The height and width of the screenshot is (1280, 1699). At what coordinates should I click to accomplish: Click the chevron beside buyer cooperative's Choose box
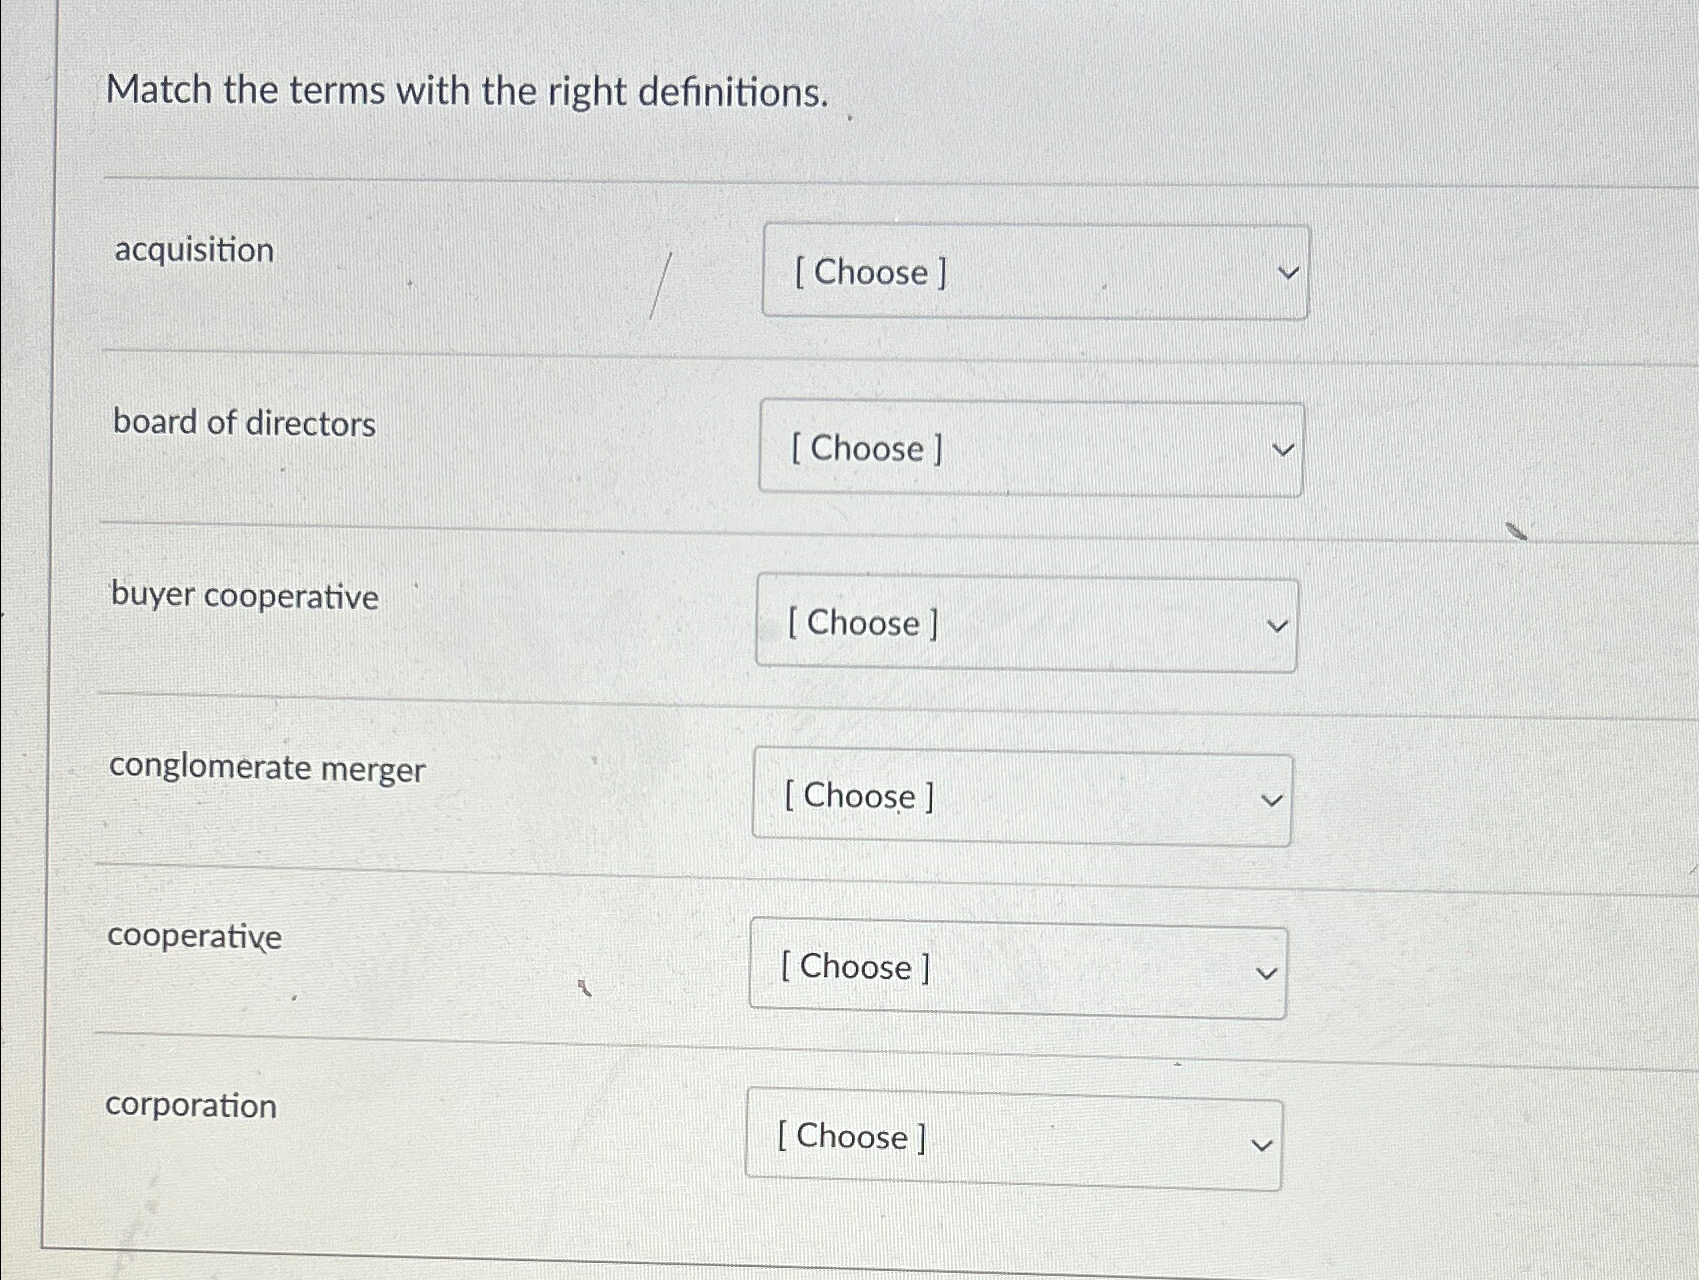point(1277,625)
